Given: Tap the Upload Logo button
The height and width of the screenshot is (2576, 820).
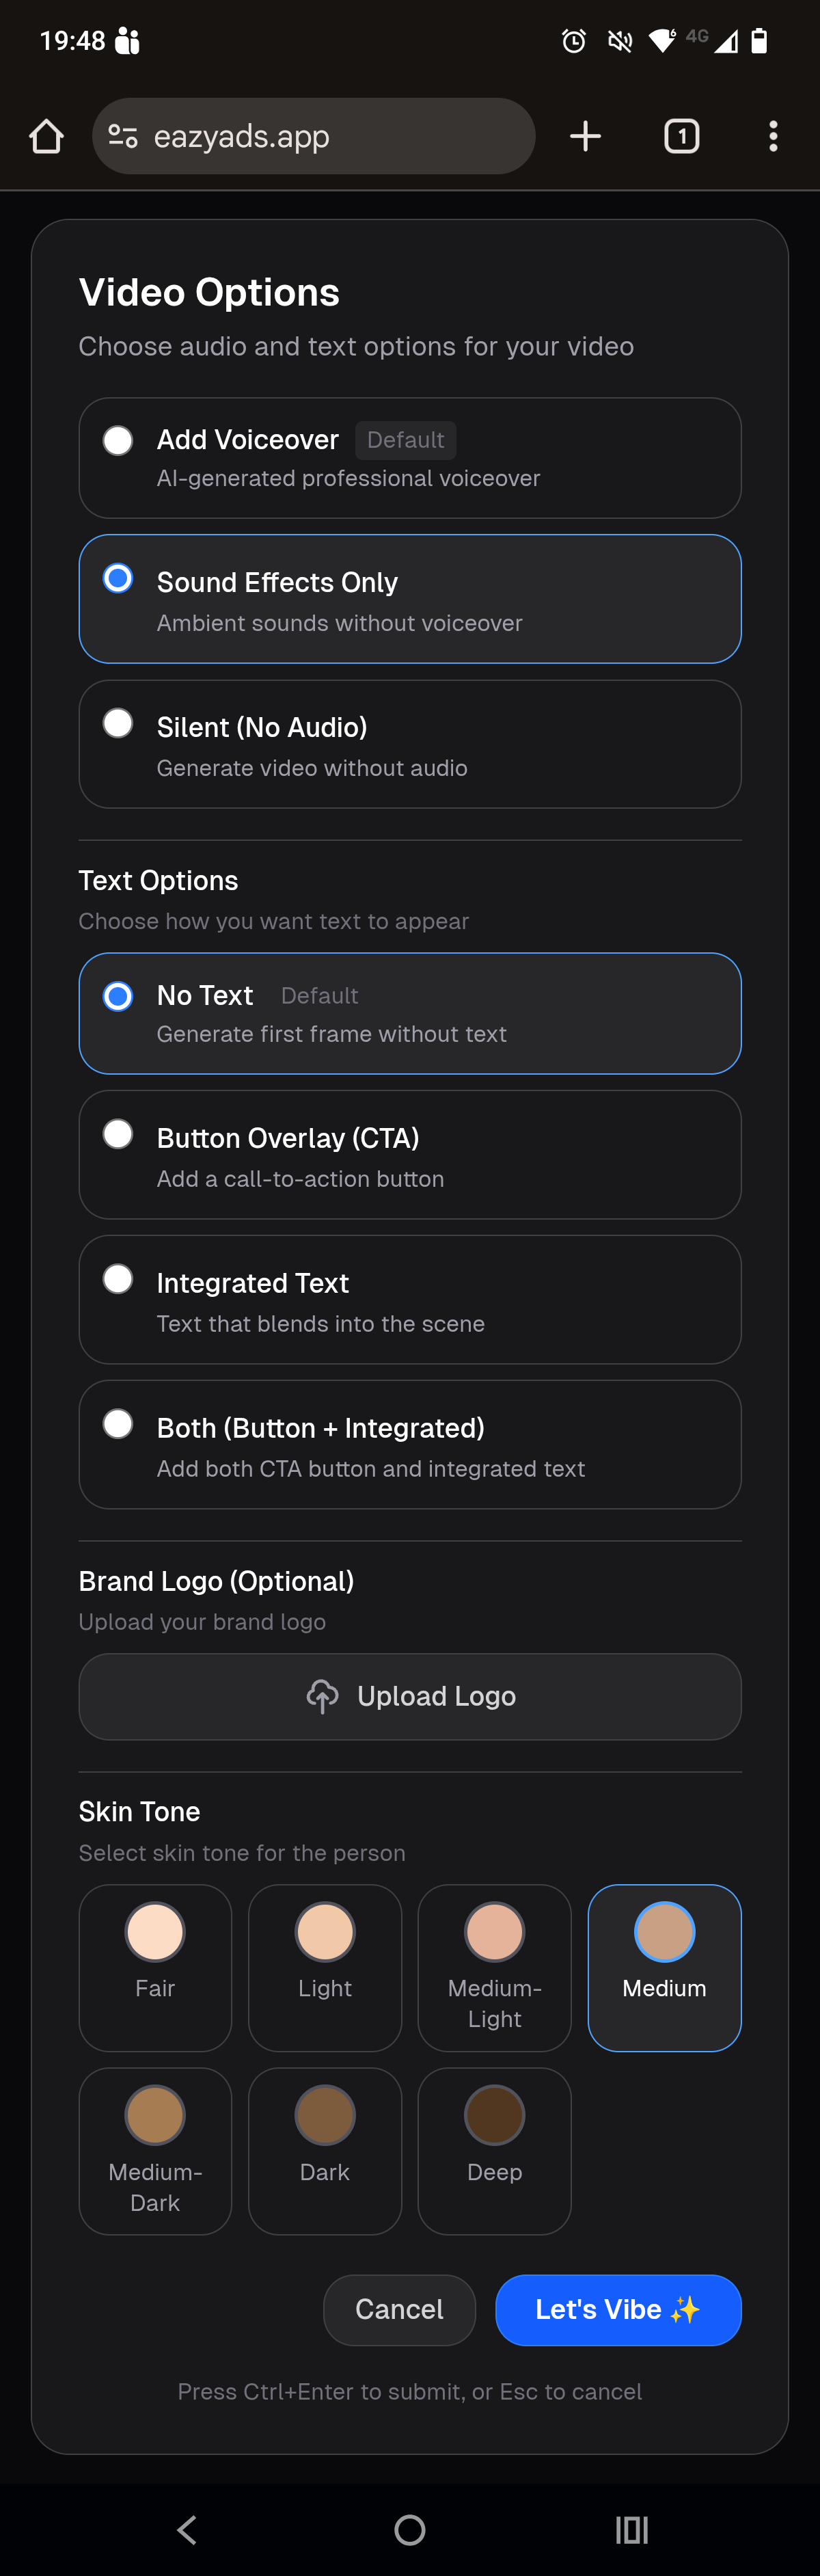Looking at the screenshot, I should pyautogui.click(x=410, y=1696).
